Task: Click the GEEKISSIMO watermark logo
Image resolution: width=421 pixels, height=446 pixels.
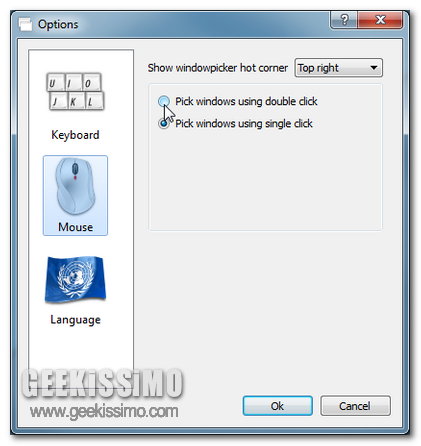Action: click(102, 384)
